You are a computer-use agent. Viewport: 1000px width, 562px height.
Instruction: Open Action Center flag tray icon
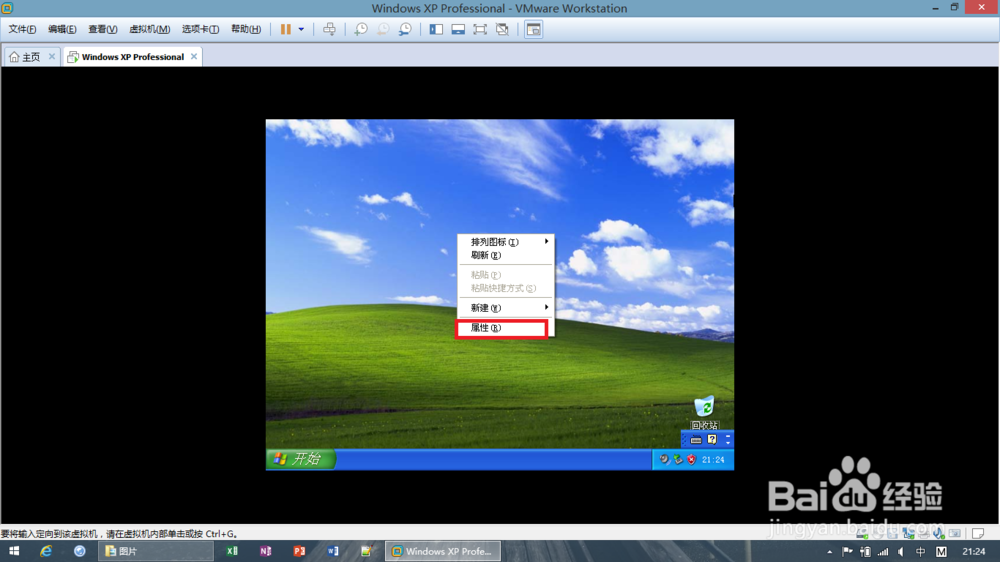tap(848, 552)
